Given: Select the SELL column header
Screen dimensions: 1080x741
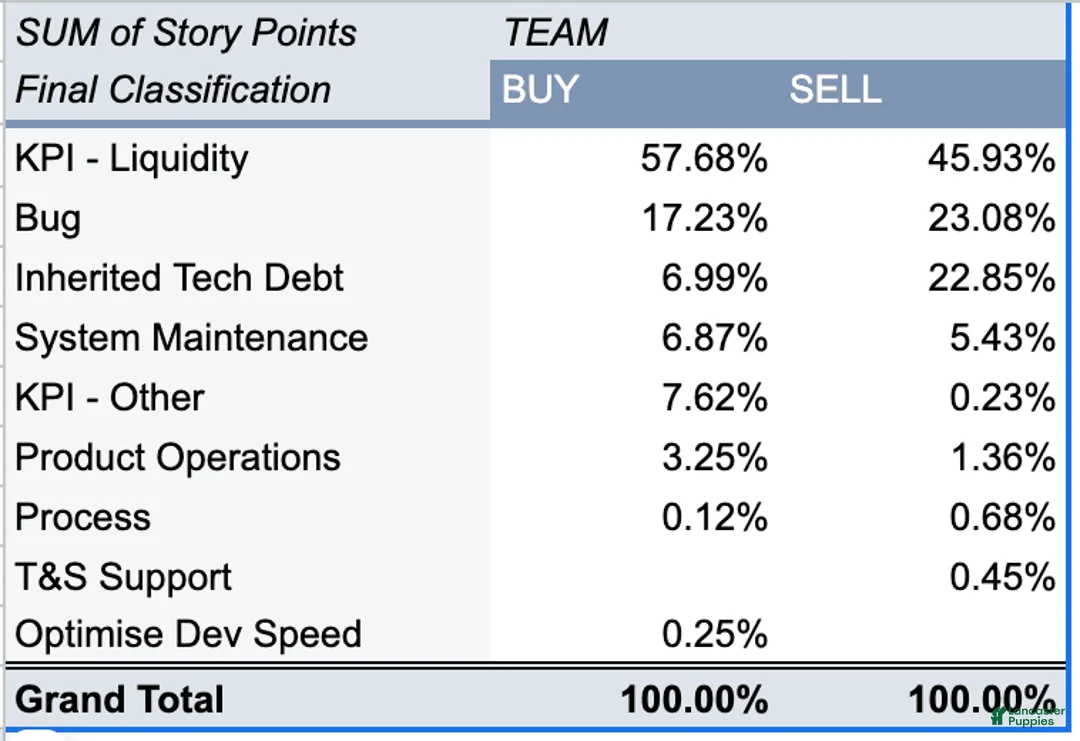Looking at the screenshot, I should [835, 90].
